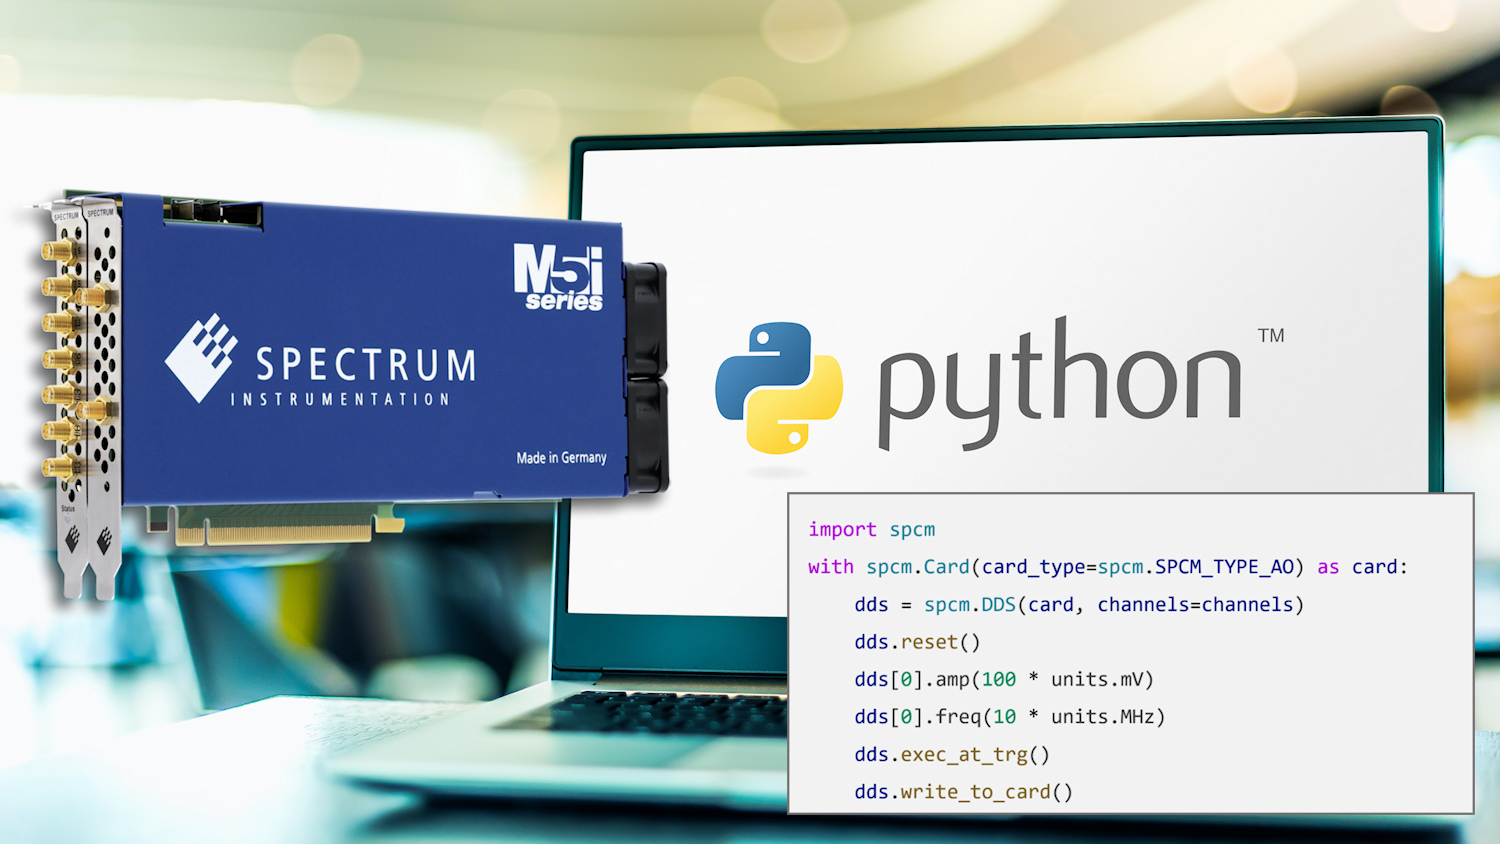Click the "dds[0].freq(10 * units.MHz)" line
Image resolution: width=1500 pixels, height=844 pixels.
(x=1010, y=717)
